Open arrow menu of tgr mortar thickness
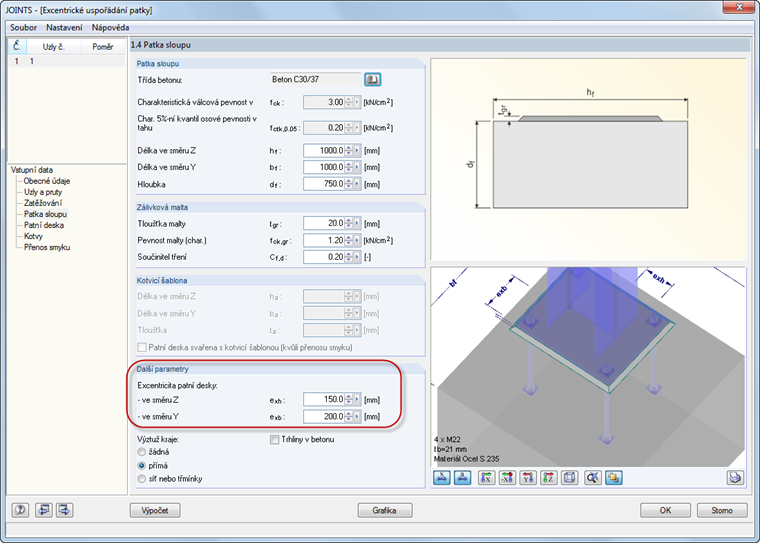 click(357, 224)
